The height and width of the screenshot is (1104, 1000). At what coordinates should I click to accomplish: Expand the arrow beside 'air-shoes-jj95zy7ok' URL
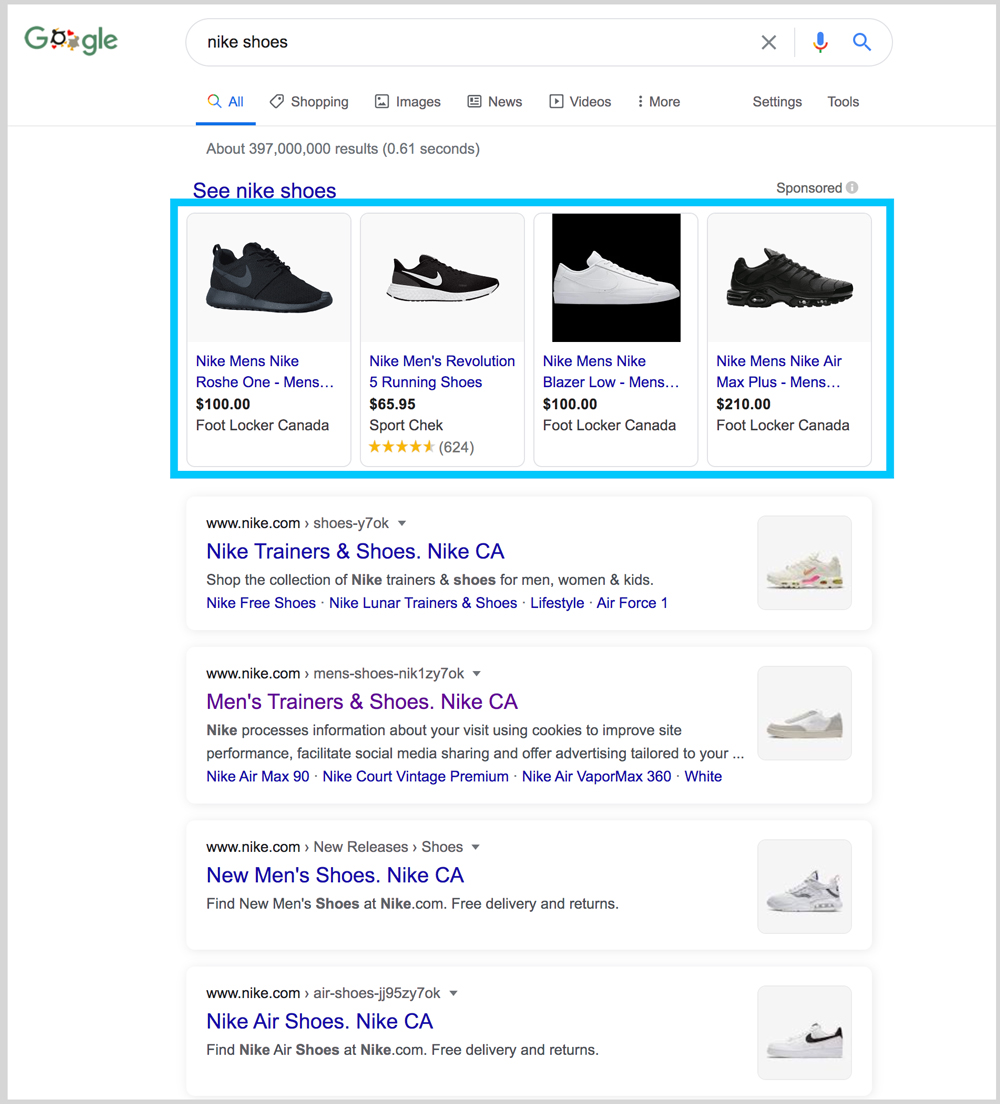(454, 993)
